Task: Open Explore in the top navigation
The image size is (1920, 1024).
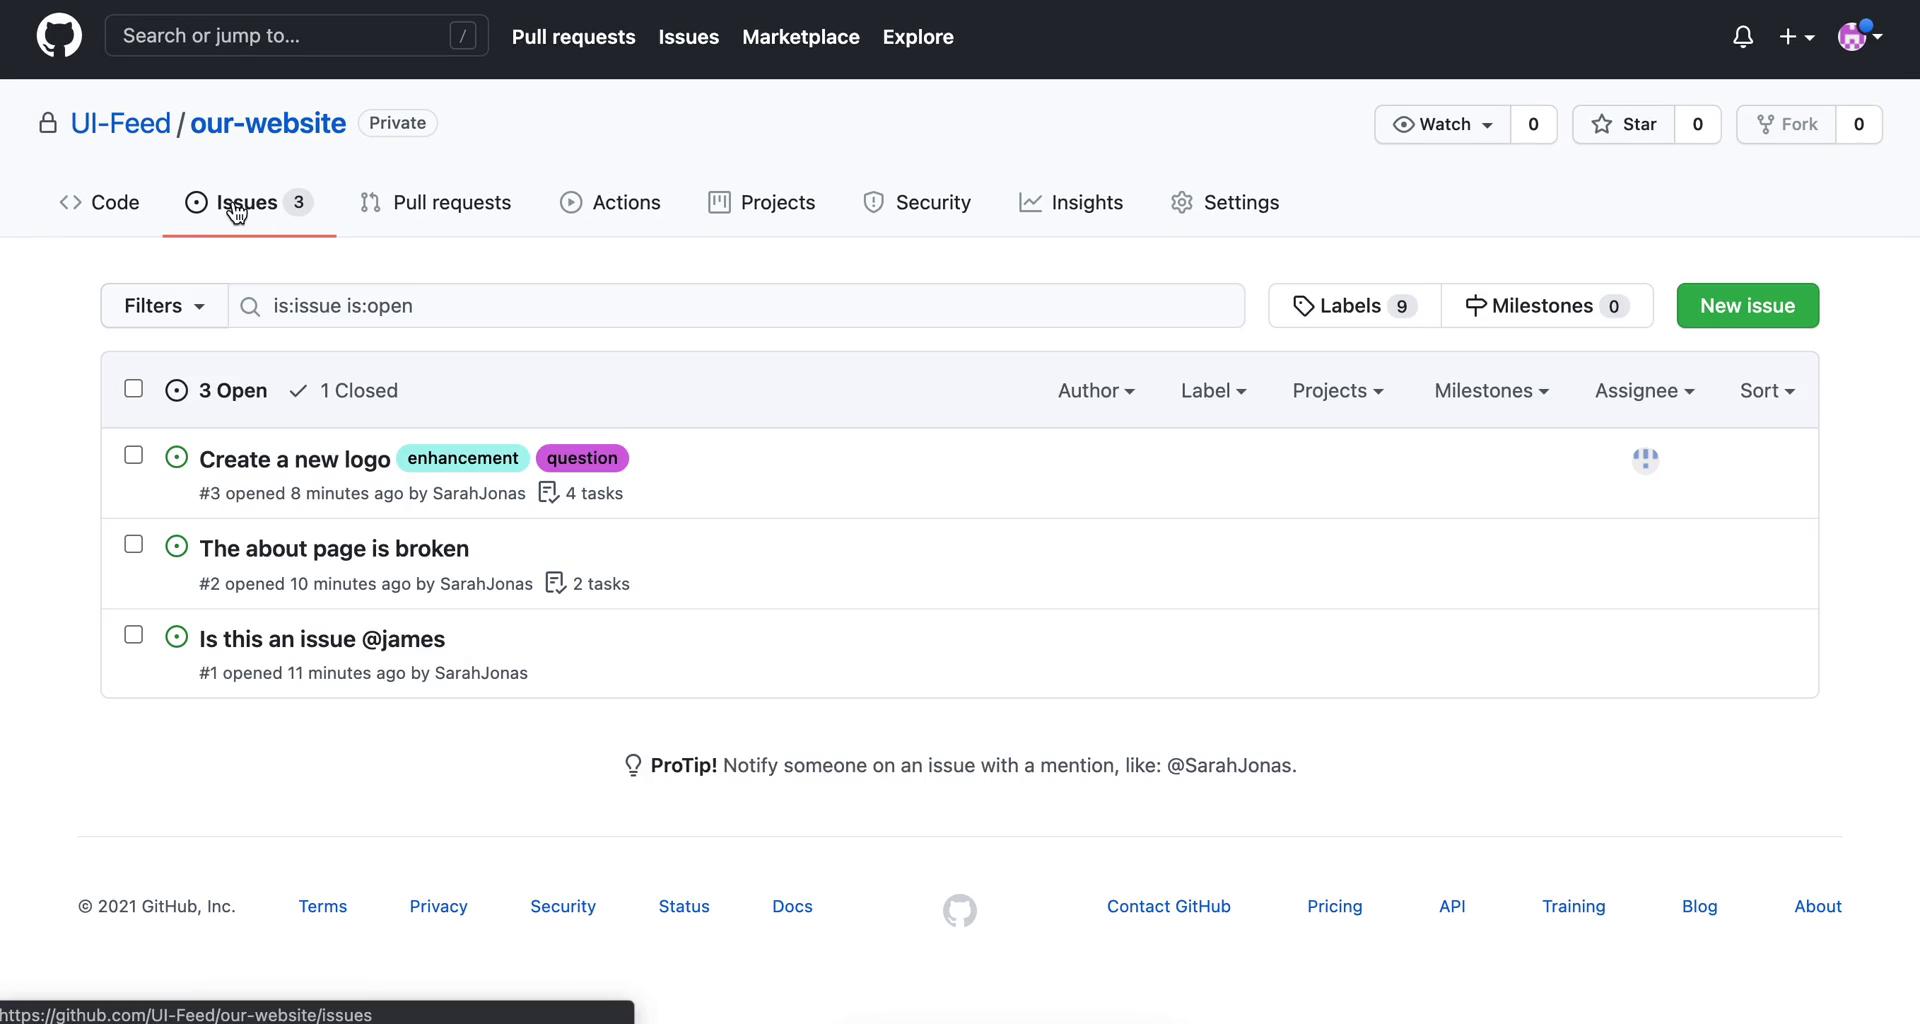Action: coord(918,37)
